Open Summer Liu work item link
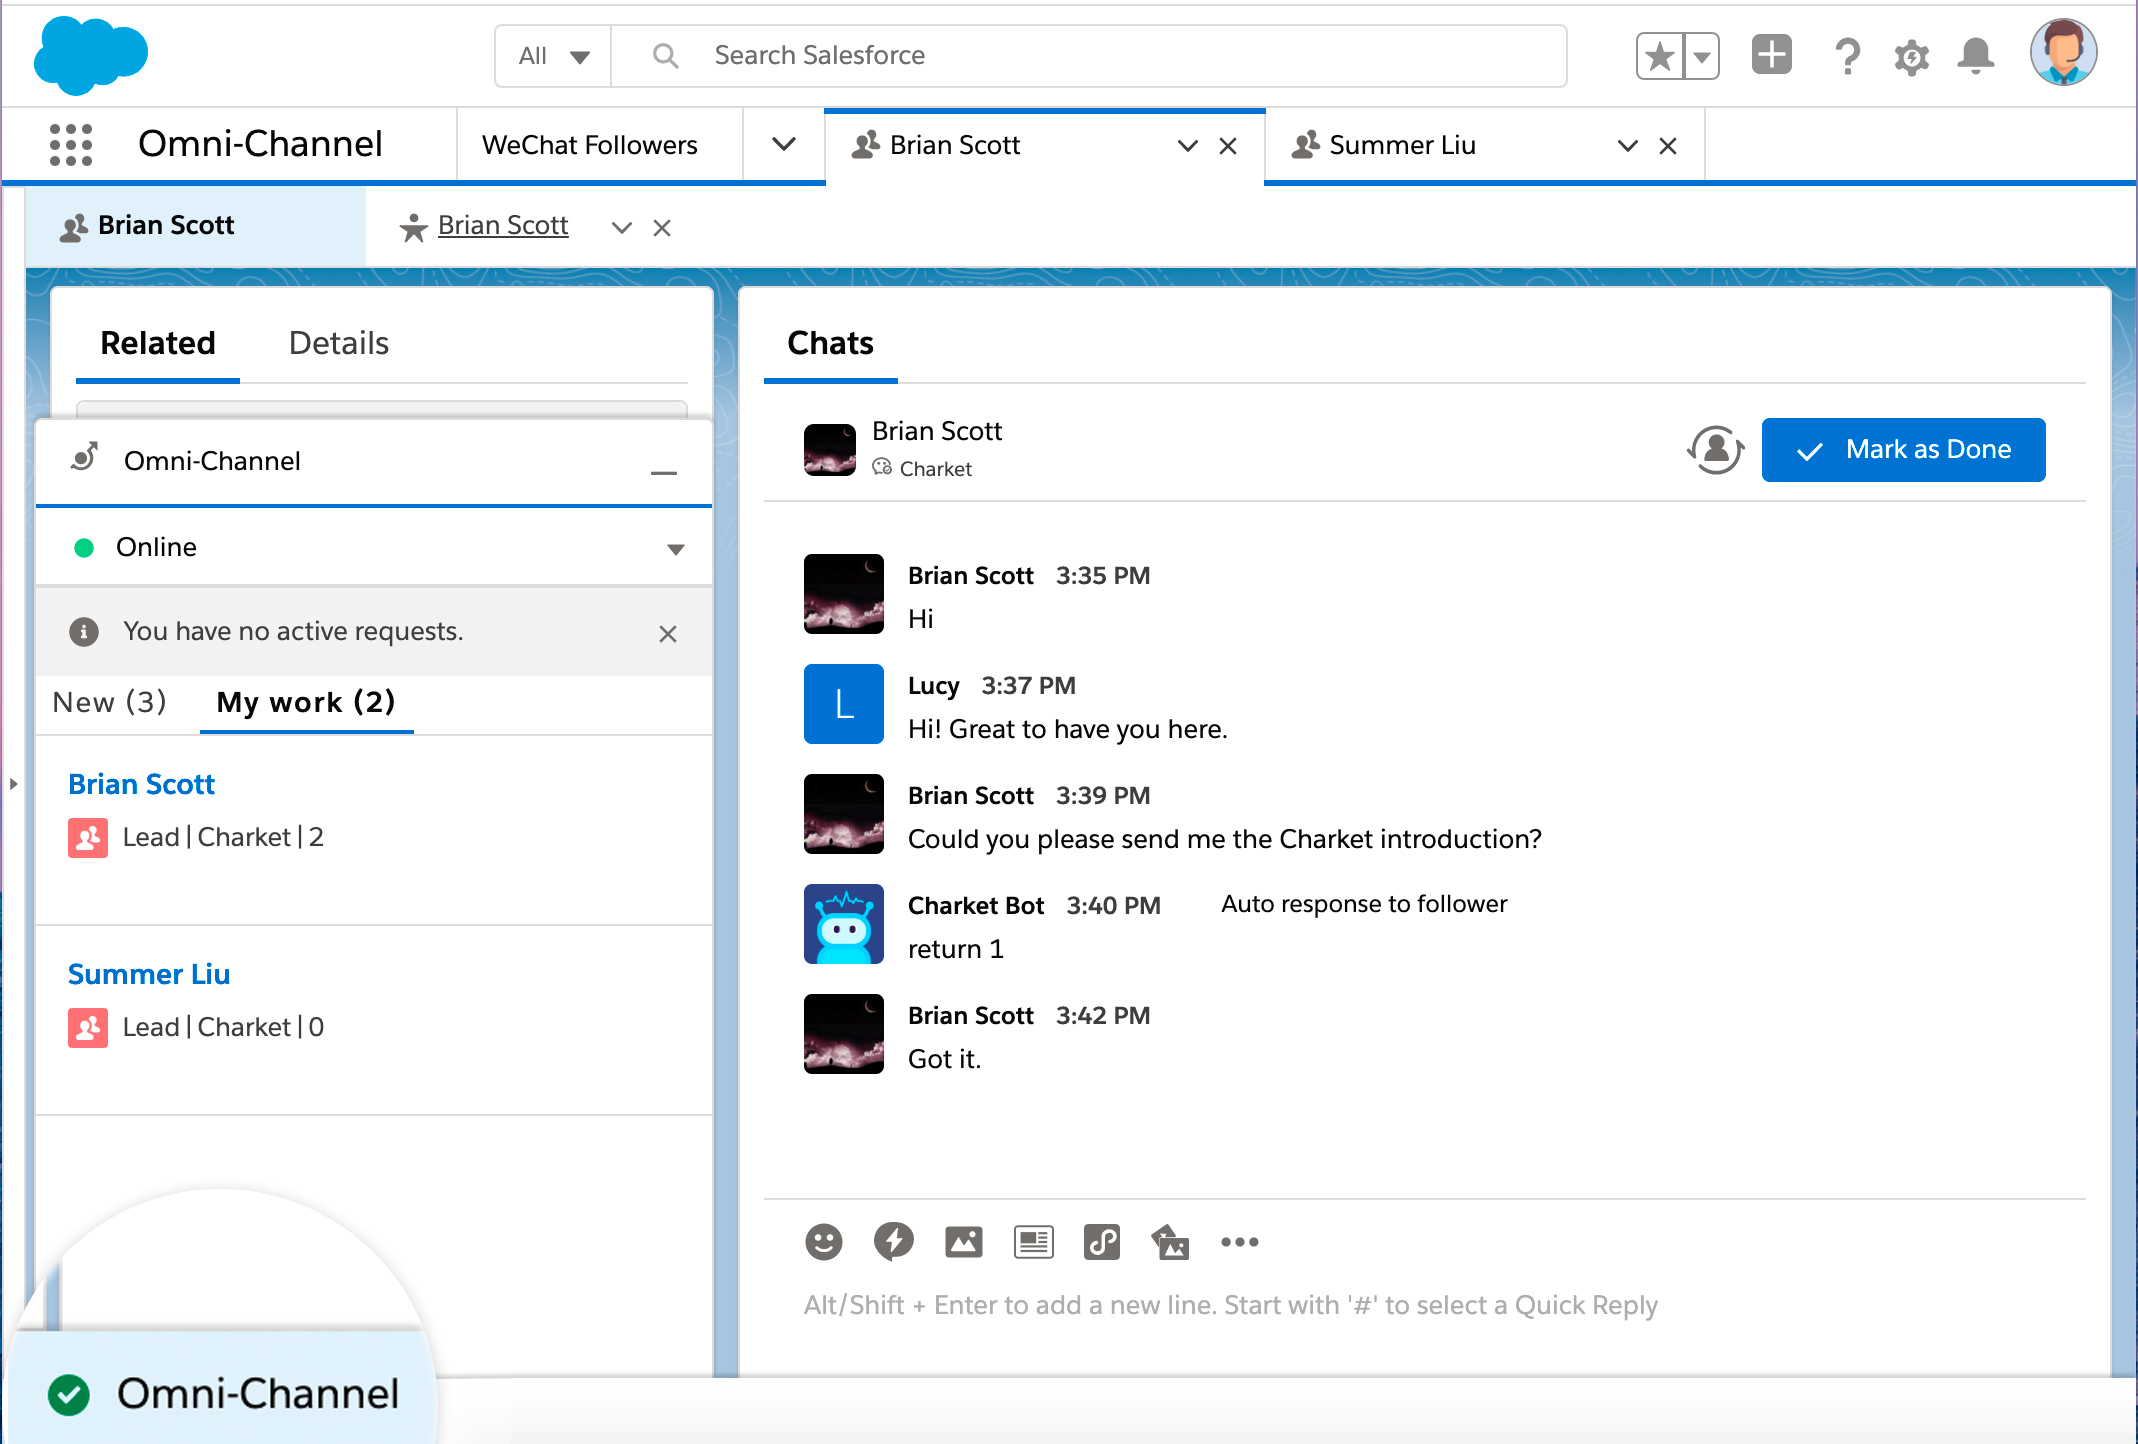 149,974
